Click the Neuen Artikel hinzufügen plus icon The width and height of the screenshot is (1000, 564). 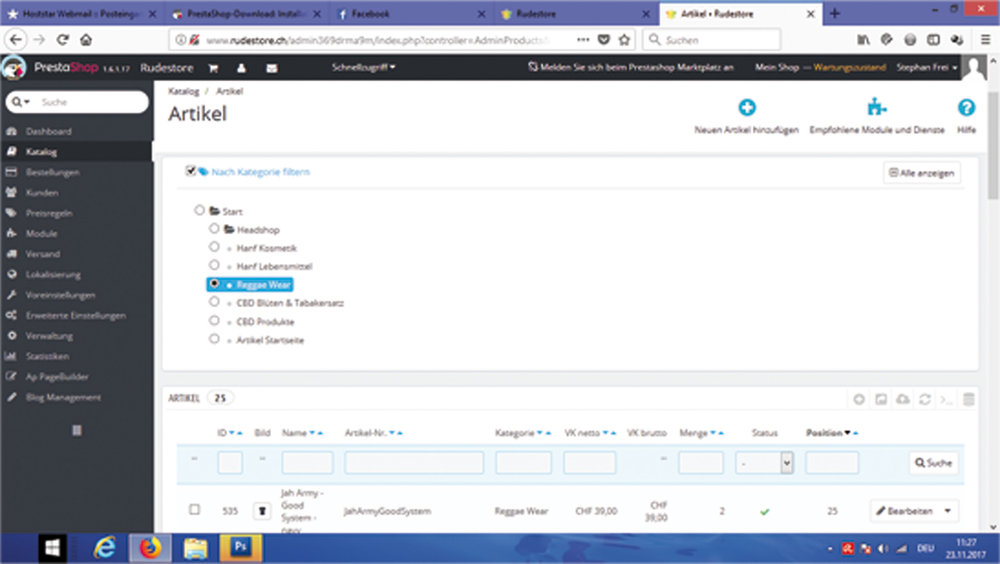[747, 107]
